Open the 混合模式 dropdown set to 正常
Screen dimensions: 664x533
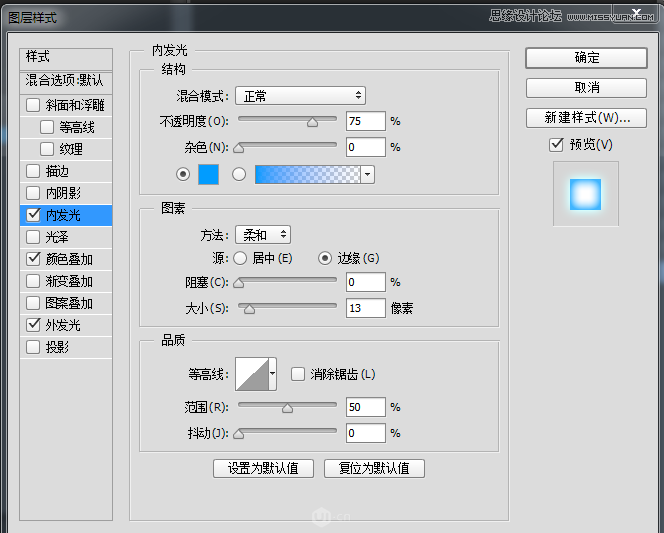(x=301, y=96)
